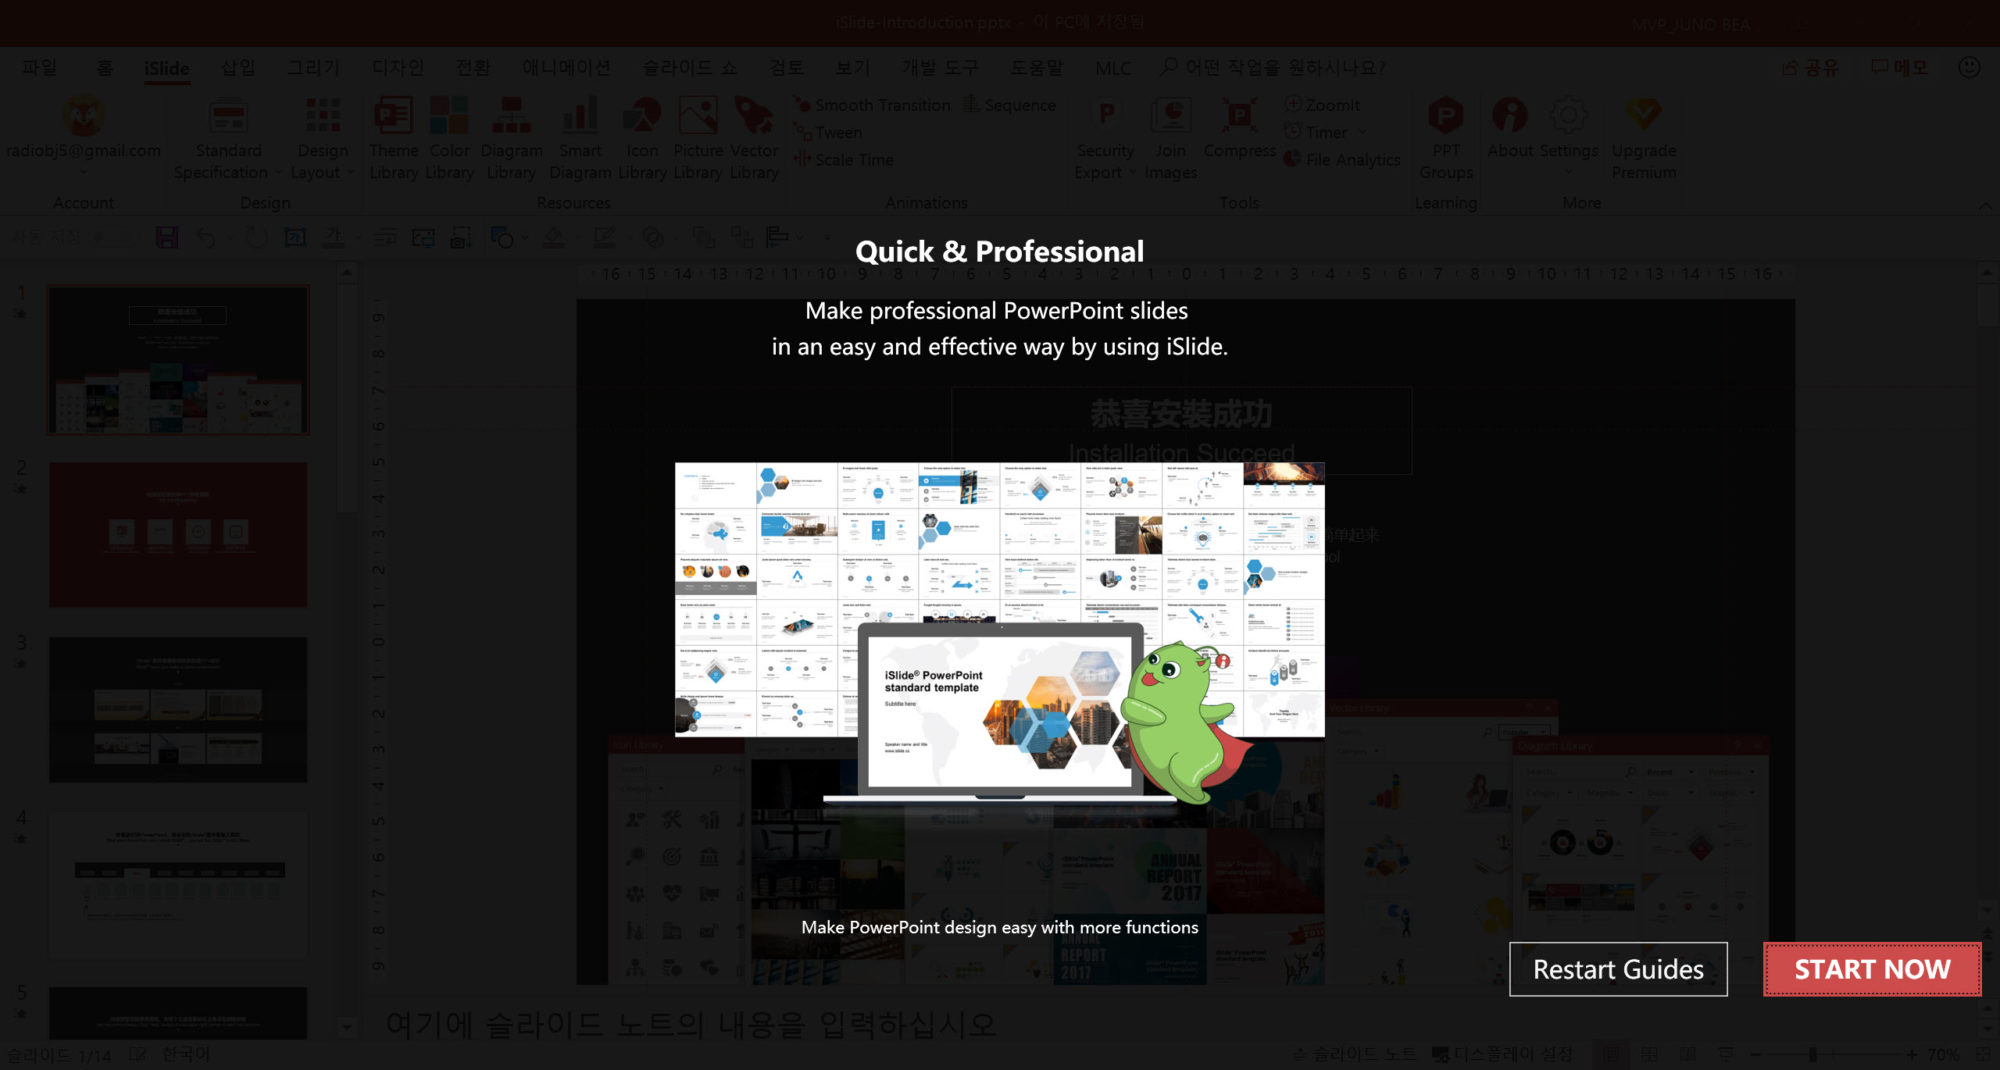Click the 공유 share button

point(1811,67)
